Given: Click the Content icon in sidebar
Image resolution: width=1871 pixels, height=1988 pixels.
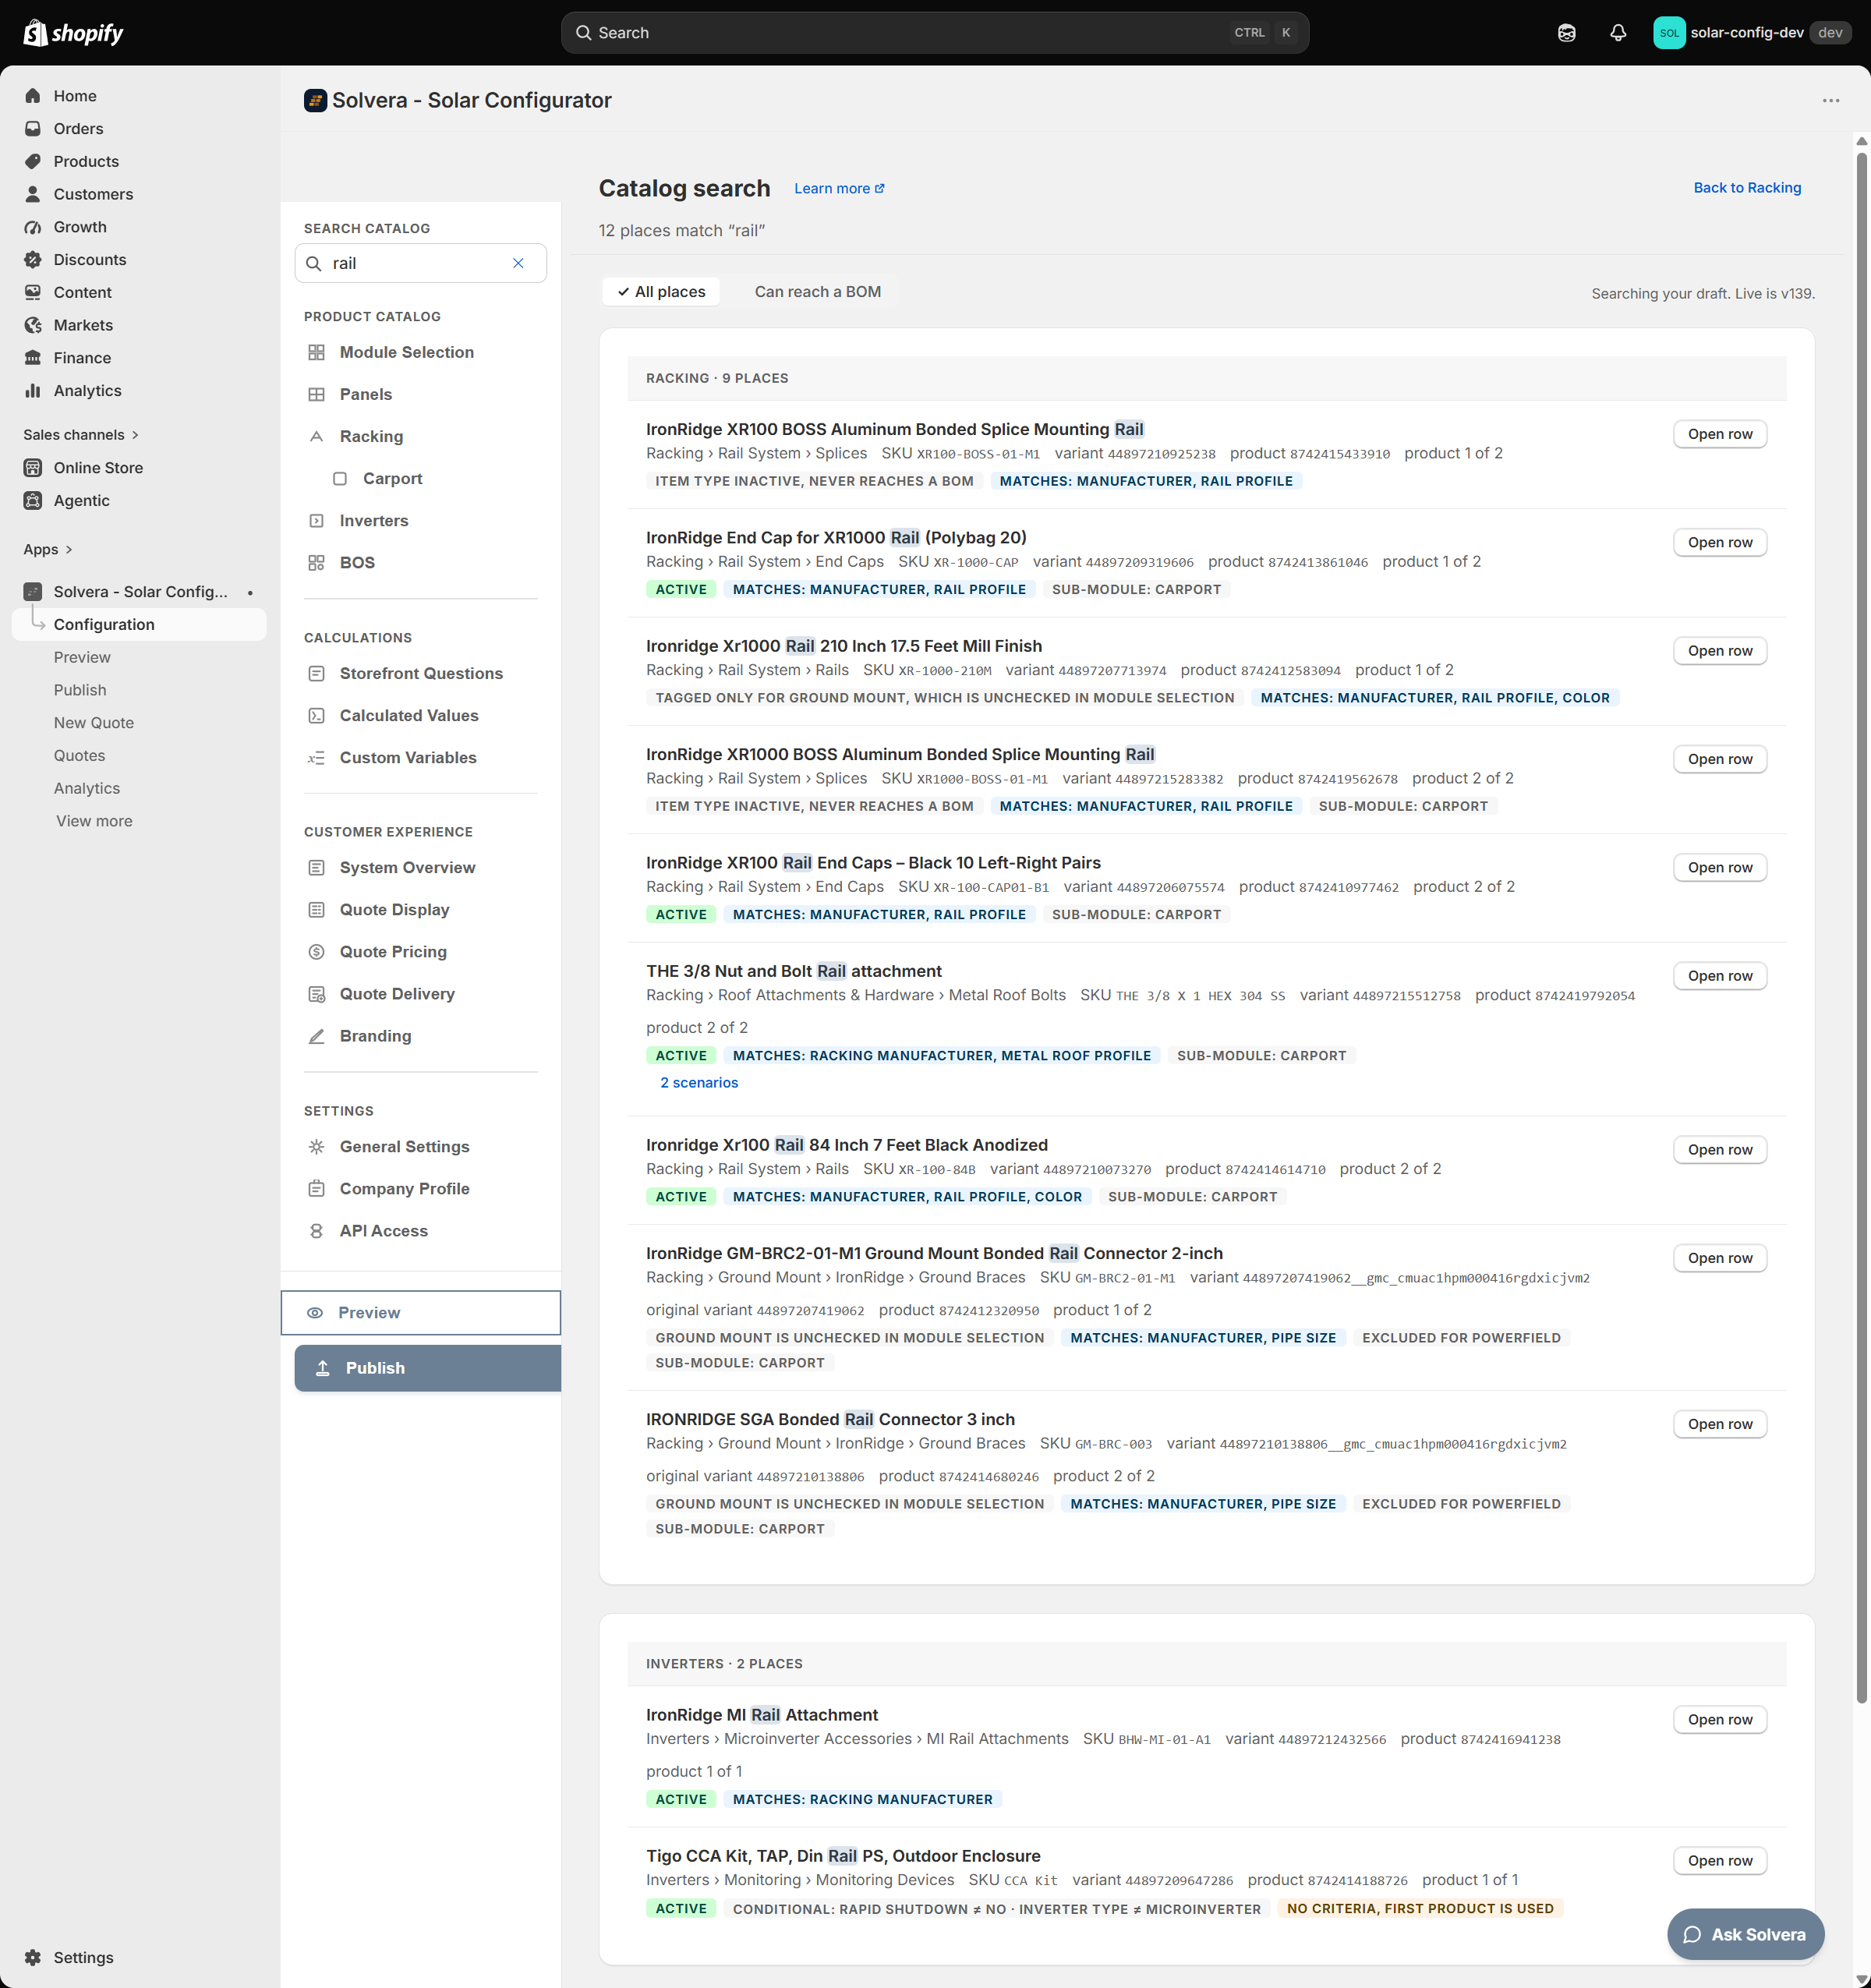Looking at the screenshot, I should [x=33, y=292].
